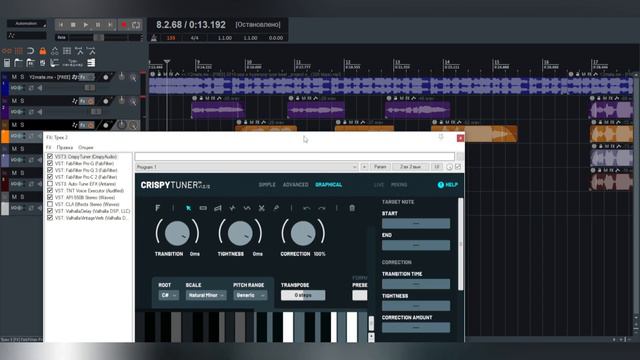Open the PITCH RANGE Generic dropdown
This screenshot has height=360, width=640.
pyautogui.click(x=250, y=295)
